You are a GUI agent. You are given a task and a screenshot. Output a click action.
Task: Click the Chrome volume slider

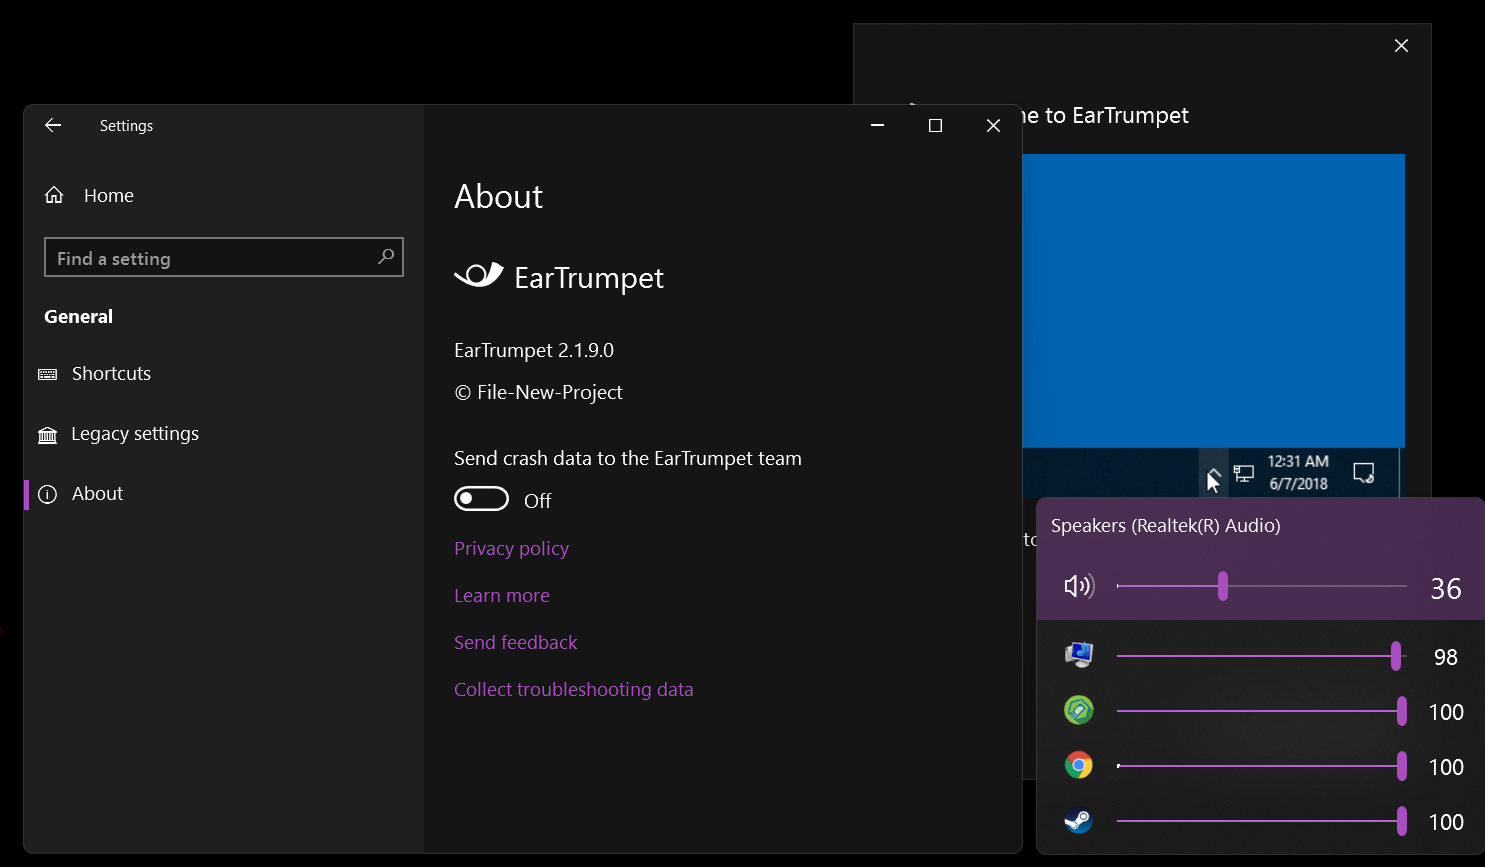click(x=1262, y=766)
